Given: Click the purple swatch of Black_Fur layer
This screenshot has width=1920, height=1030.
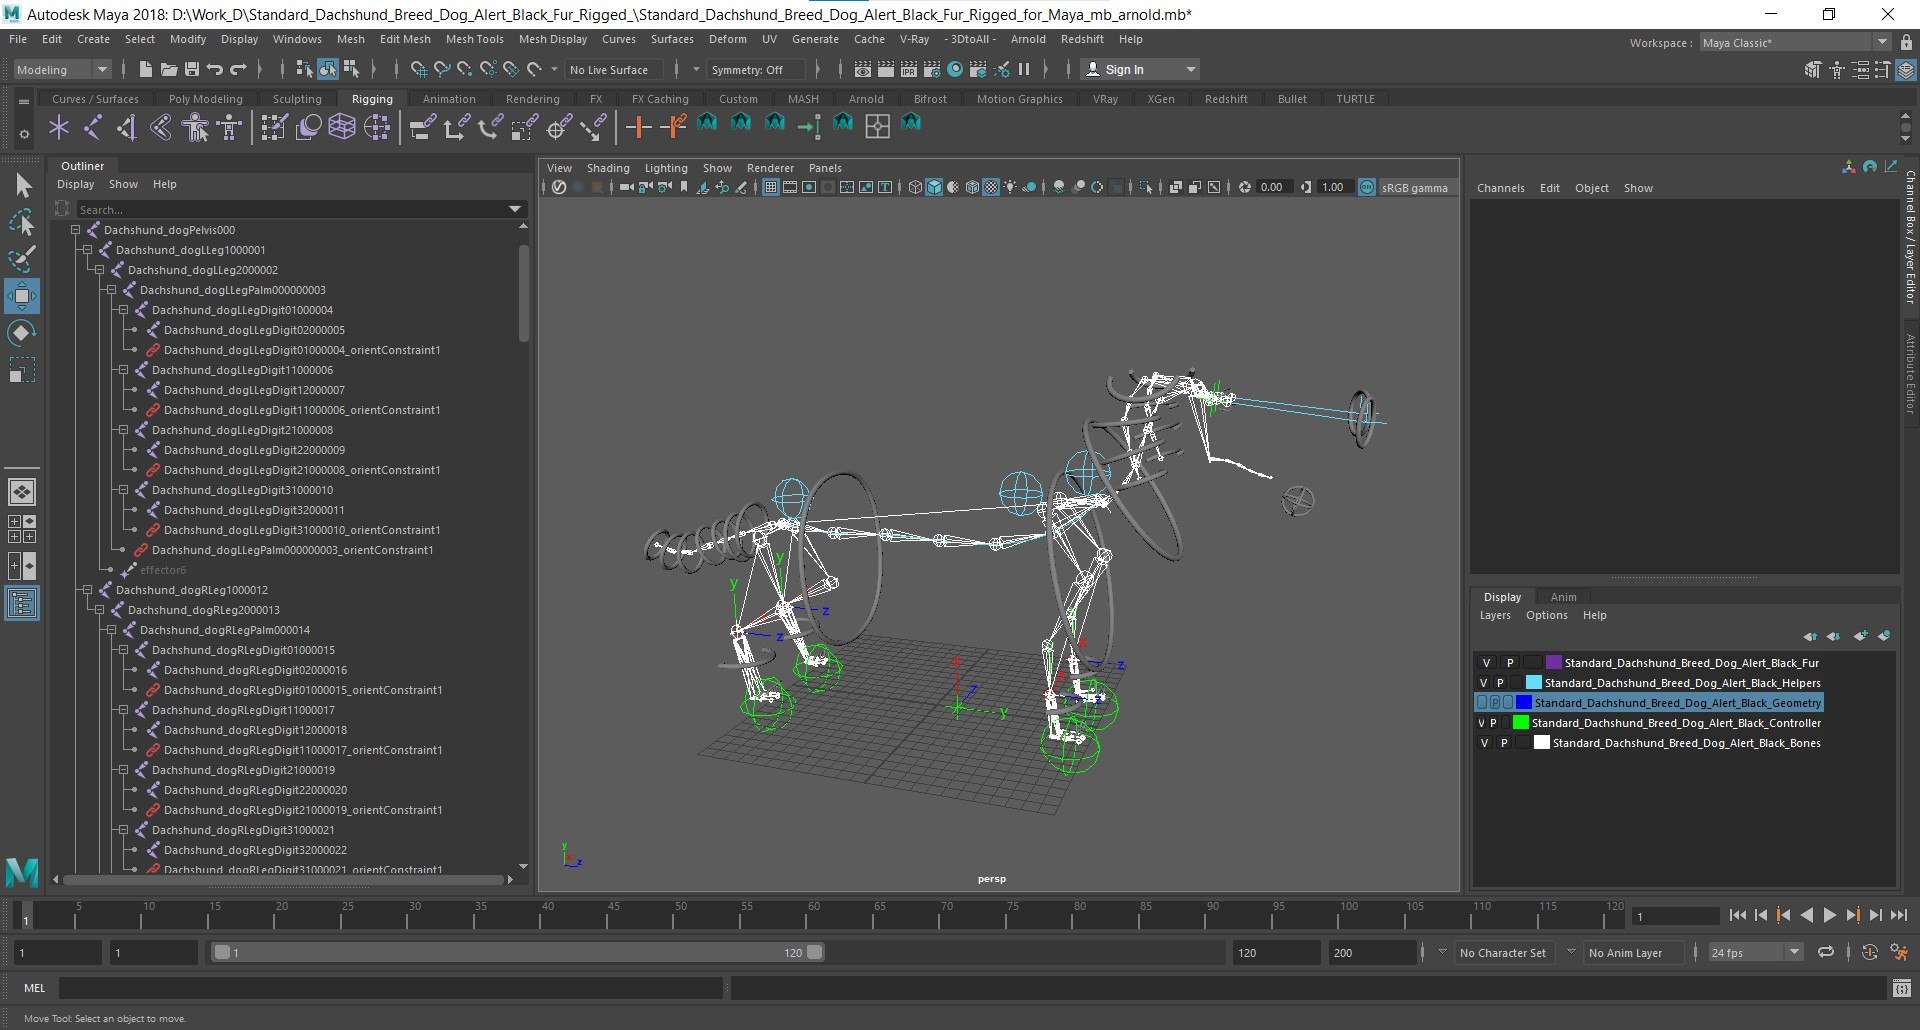Looking at the screenshot, I should click(x=1553, y=663).
